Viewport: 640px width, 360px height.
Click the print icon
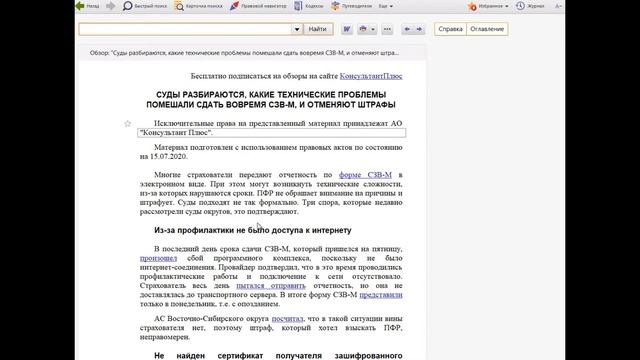coord(362,29)
